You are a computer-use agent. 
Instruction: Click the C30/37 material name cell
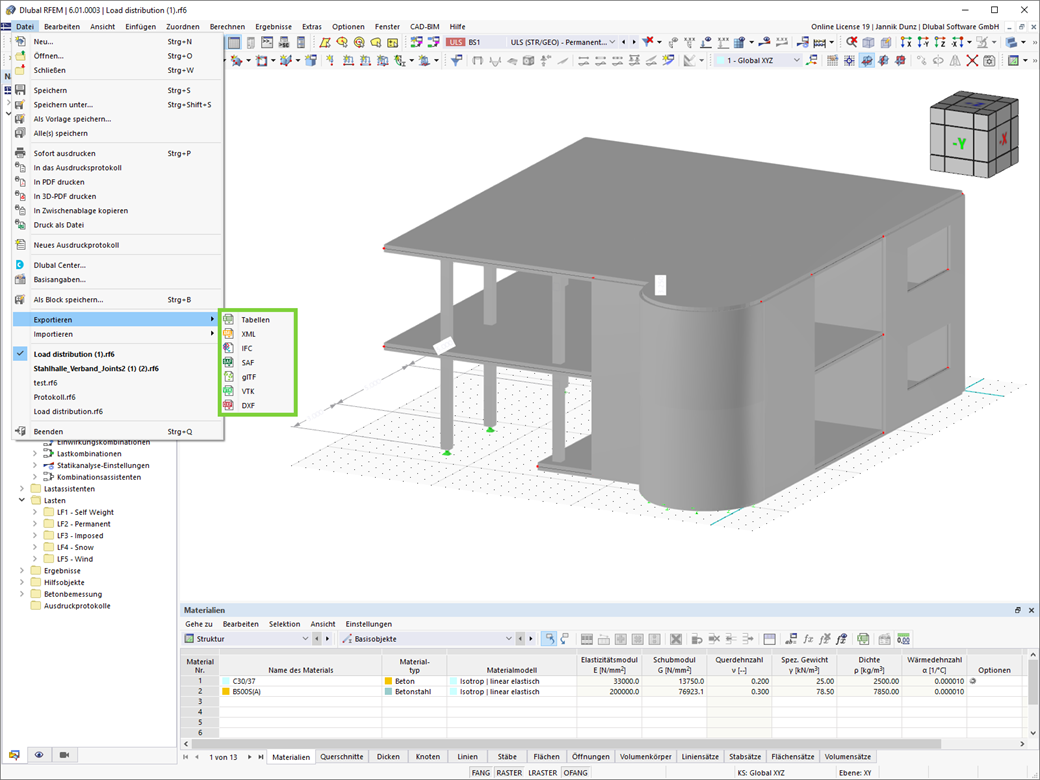tap(300, 681)
